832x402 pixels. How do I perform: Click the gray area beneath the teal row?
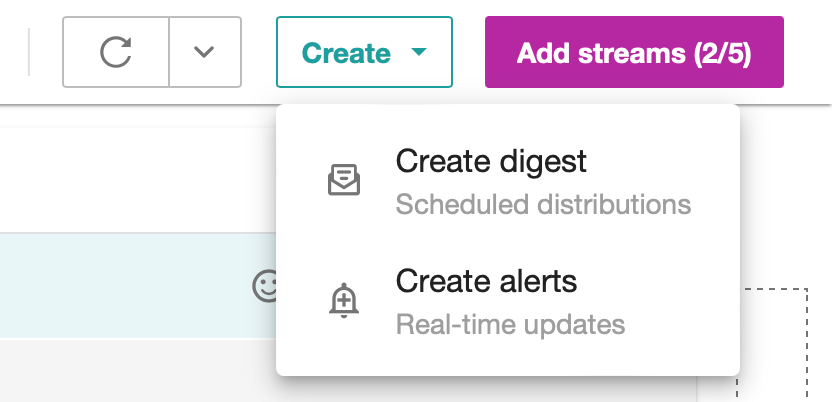point(138,371)
